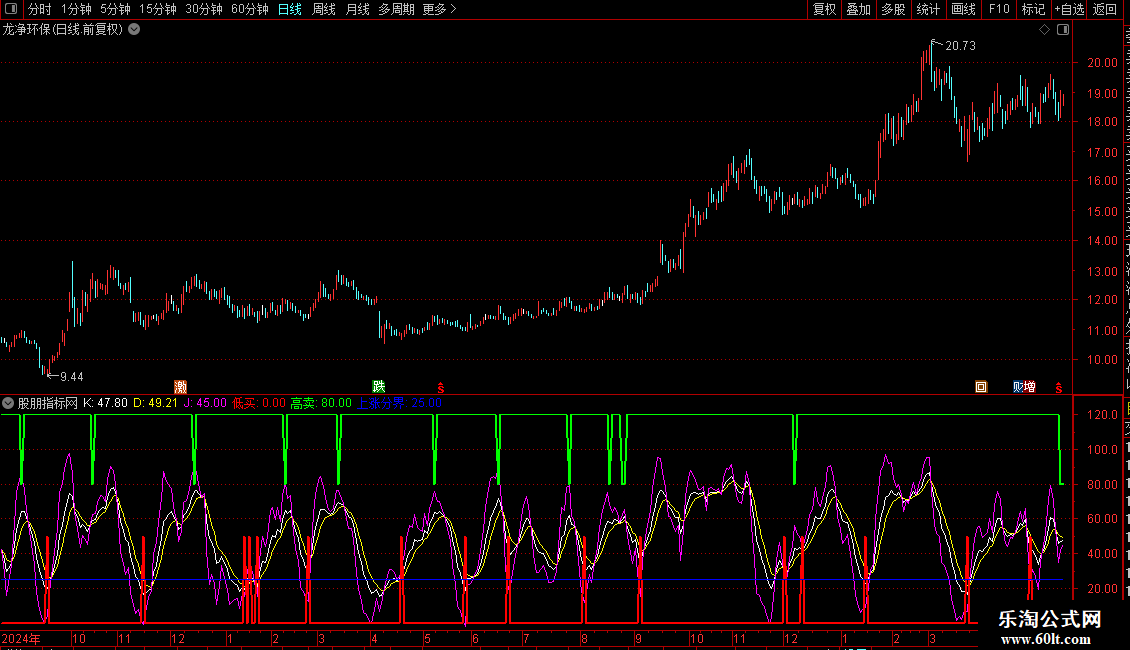
Task: Switch to the 60分钟 period
Action: click(x=250, y=9)
